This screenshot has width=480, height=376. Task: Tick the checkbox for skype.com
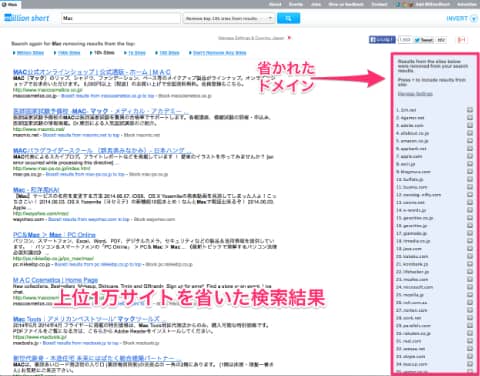tap(470, 356)
